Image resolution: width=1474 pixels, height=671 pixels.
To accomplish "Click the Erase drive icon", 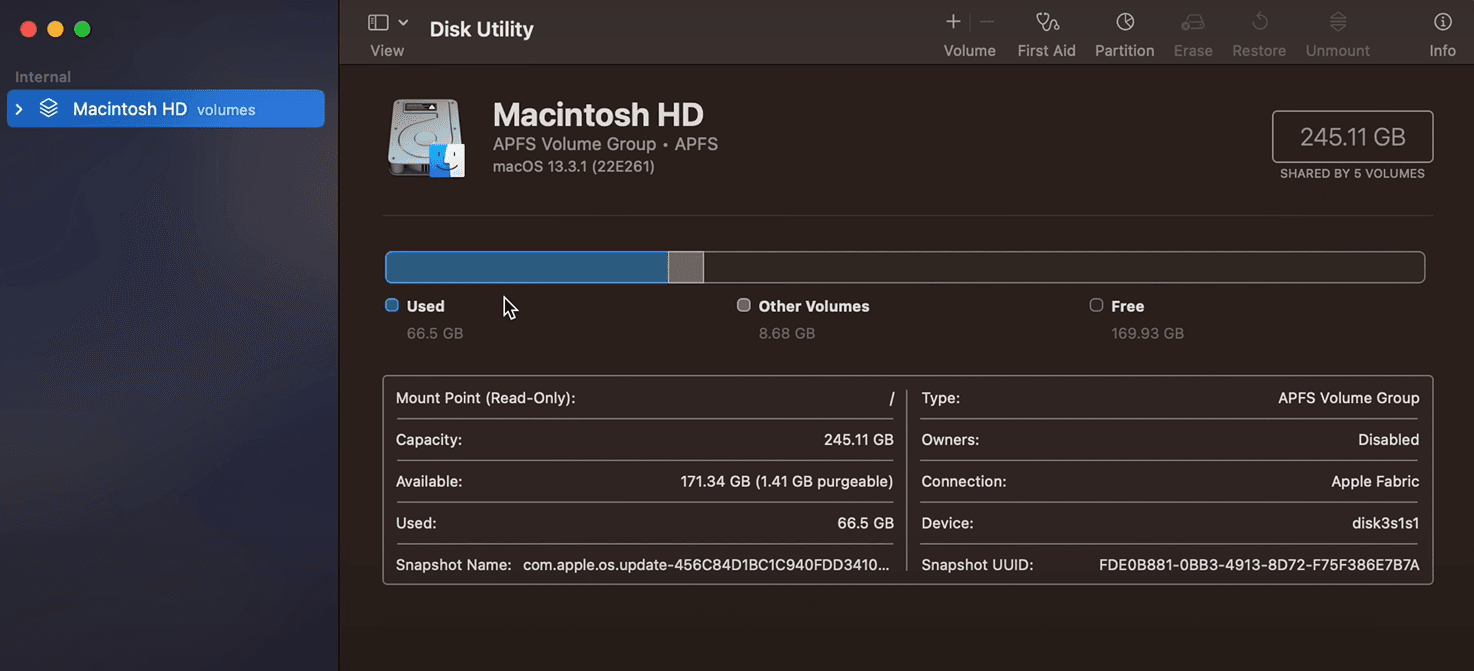I will [x=1192, y=22].
